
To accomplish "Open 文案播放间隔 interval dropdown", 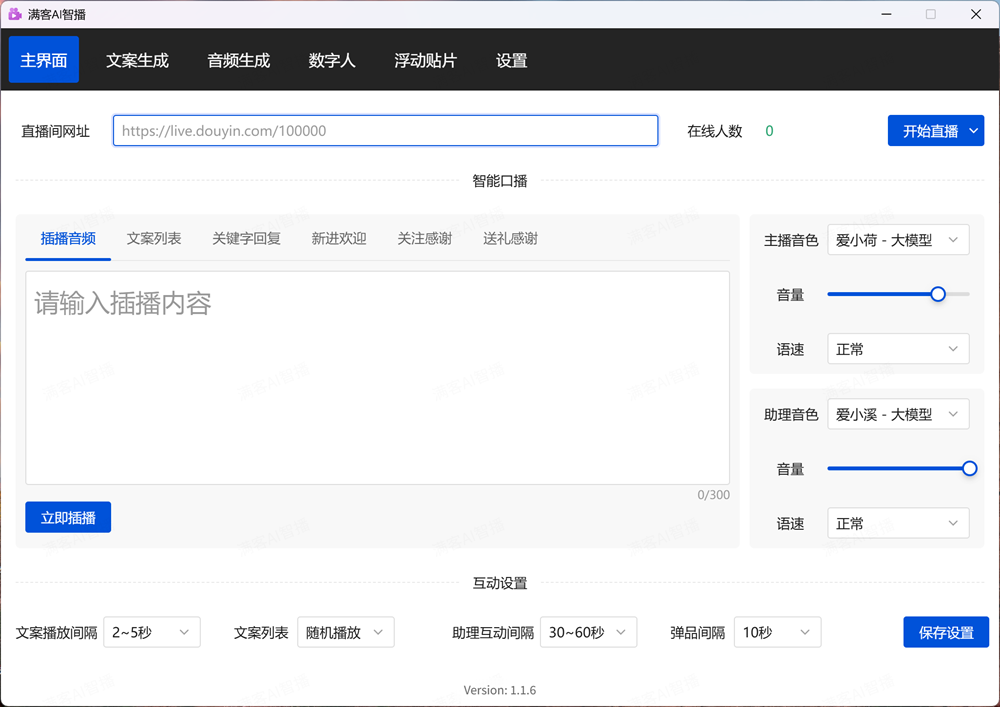I will (x=151, y=632).
